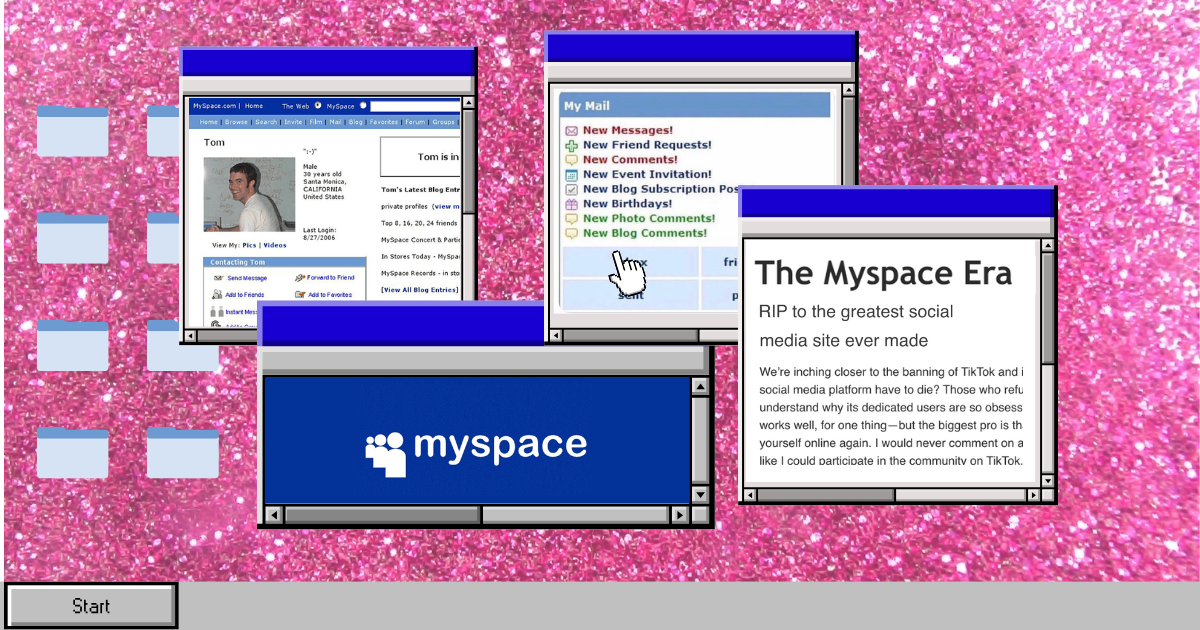Click the Send Message envelope icon
1200x630 pixels.
click(x=219, y=278)
